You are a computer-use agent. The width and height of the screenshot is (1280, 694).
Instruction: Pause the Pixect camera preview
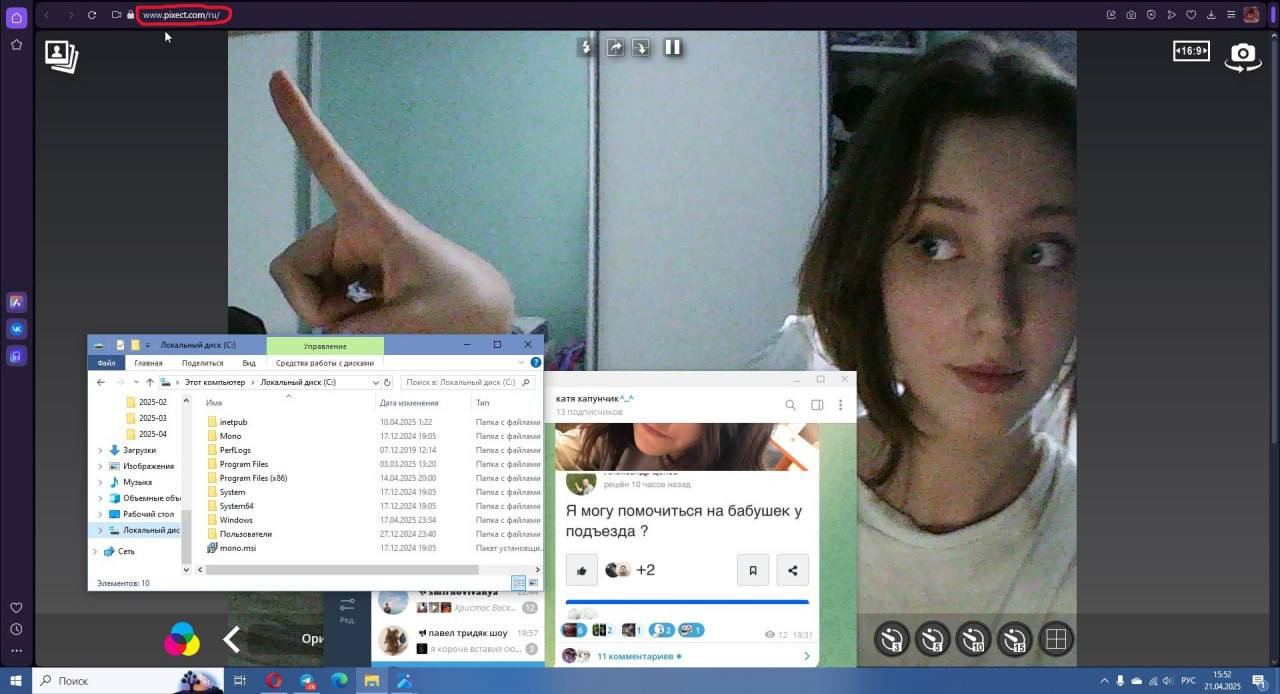click(x=673, y=47)
